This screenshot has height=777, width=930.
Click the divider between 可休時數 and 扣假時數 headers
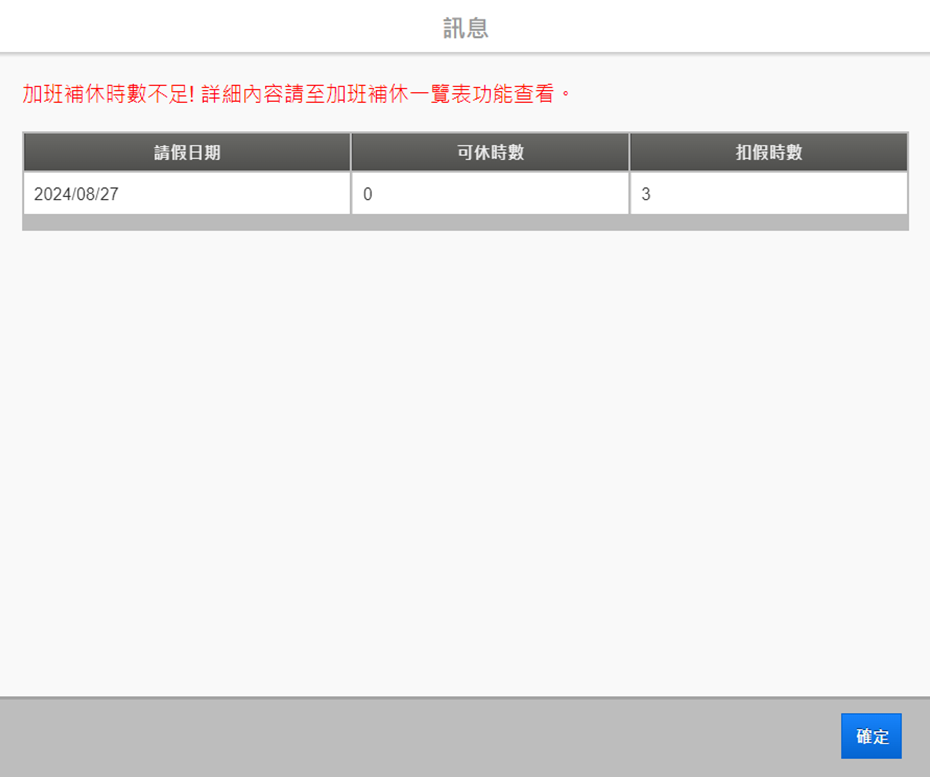click(629, 152)
